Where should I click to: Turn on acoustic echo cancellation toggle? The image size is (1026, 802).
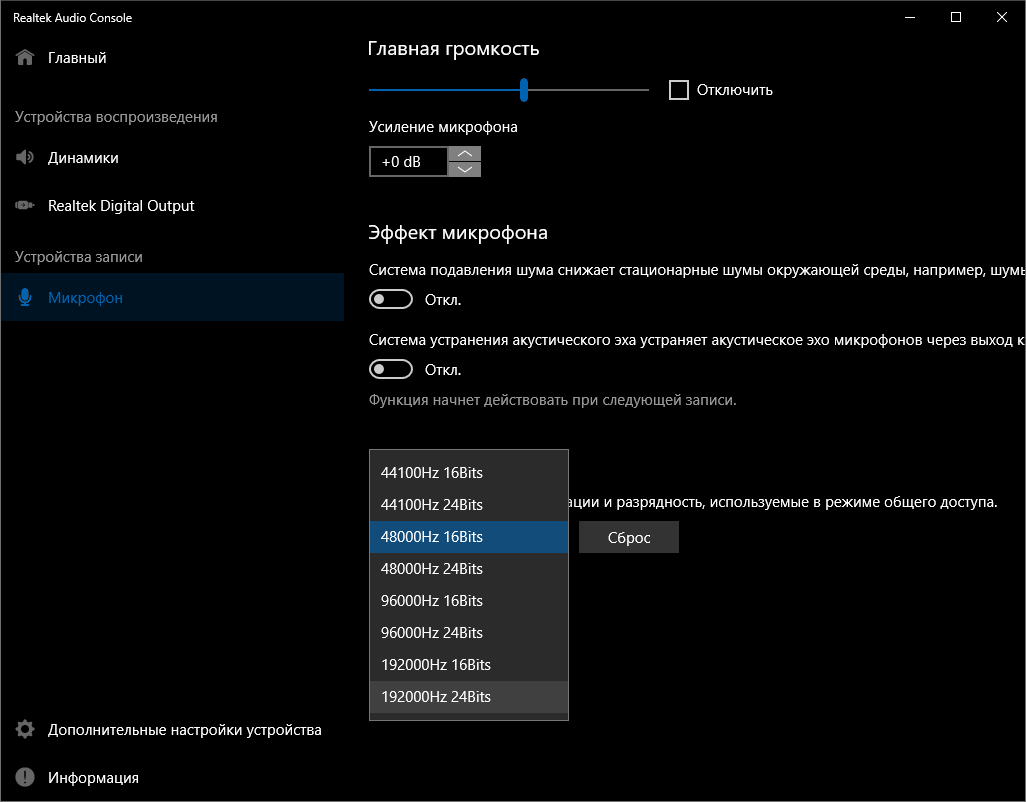click(391, 369)
